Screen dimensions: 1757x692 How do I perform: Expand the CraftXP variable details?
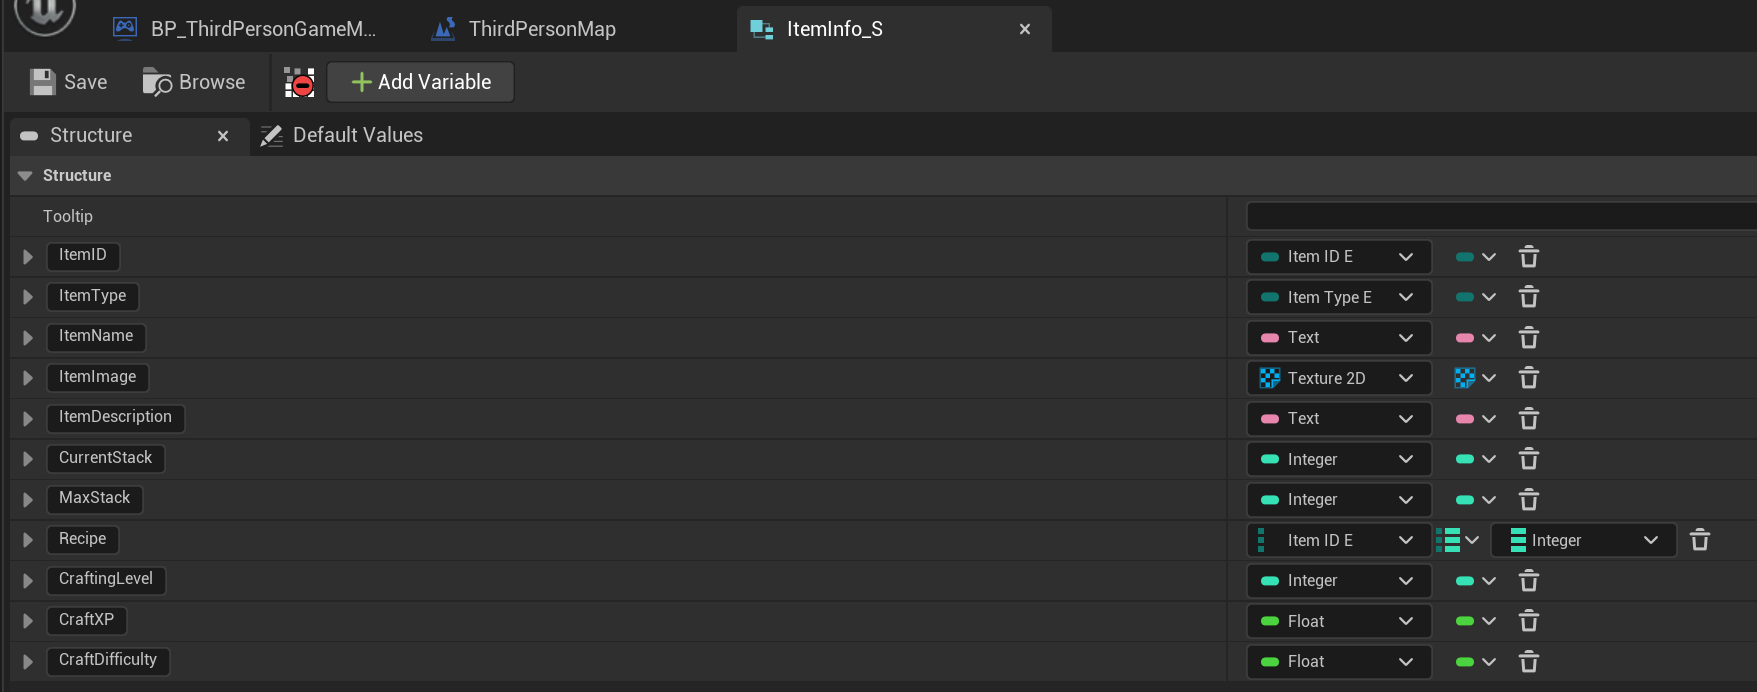(28, 621)
